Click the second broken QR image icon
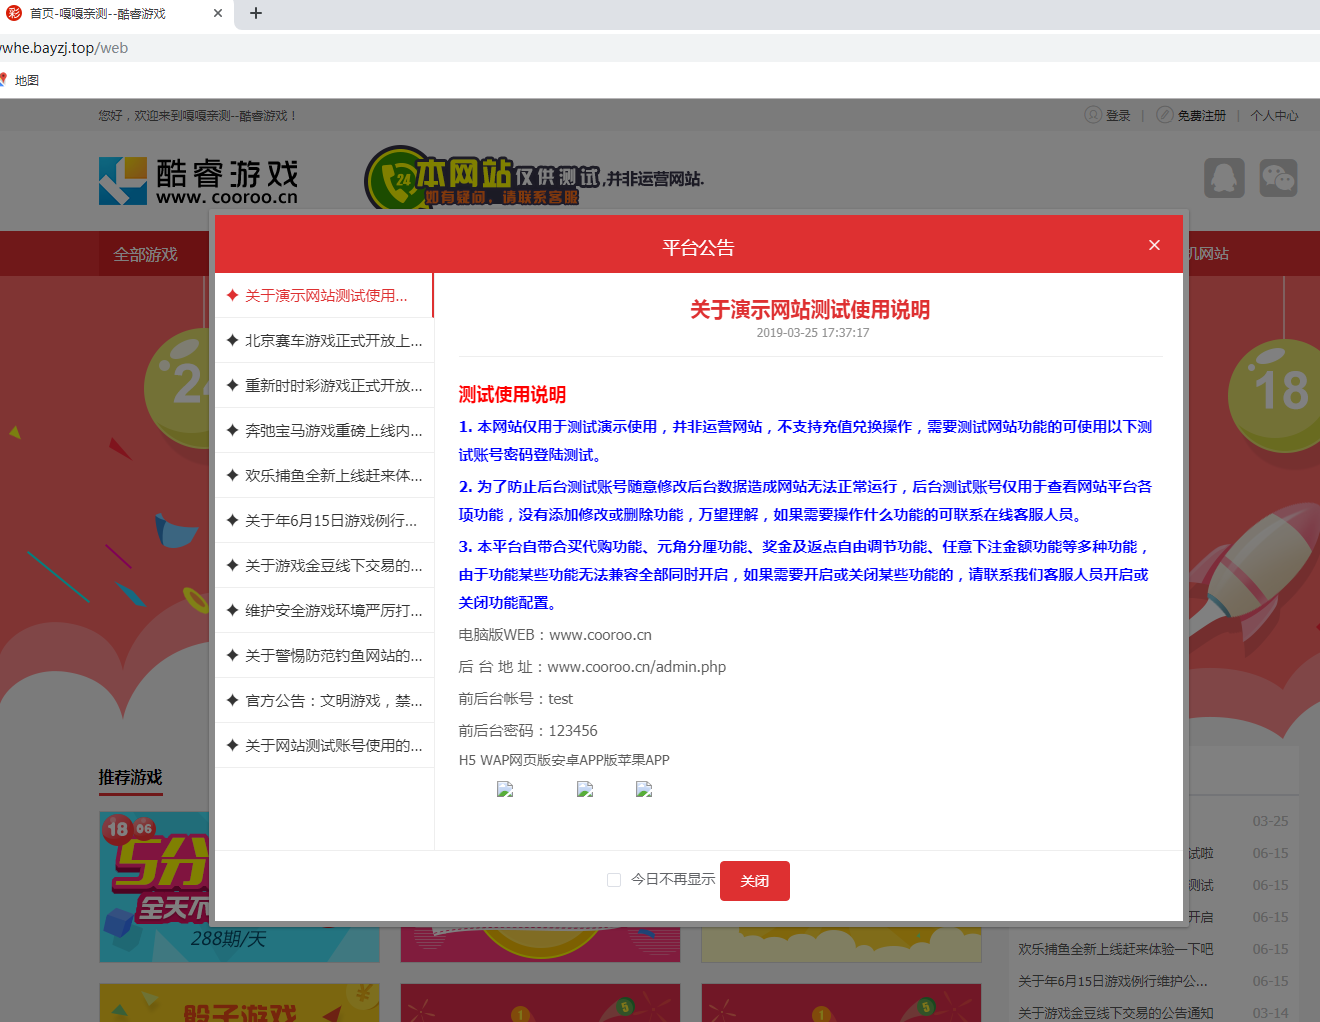1320x1022 pixels. (x=585, y=789)
